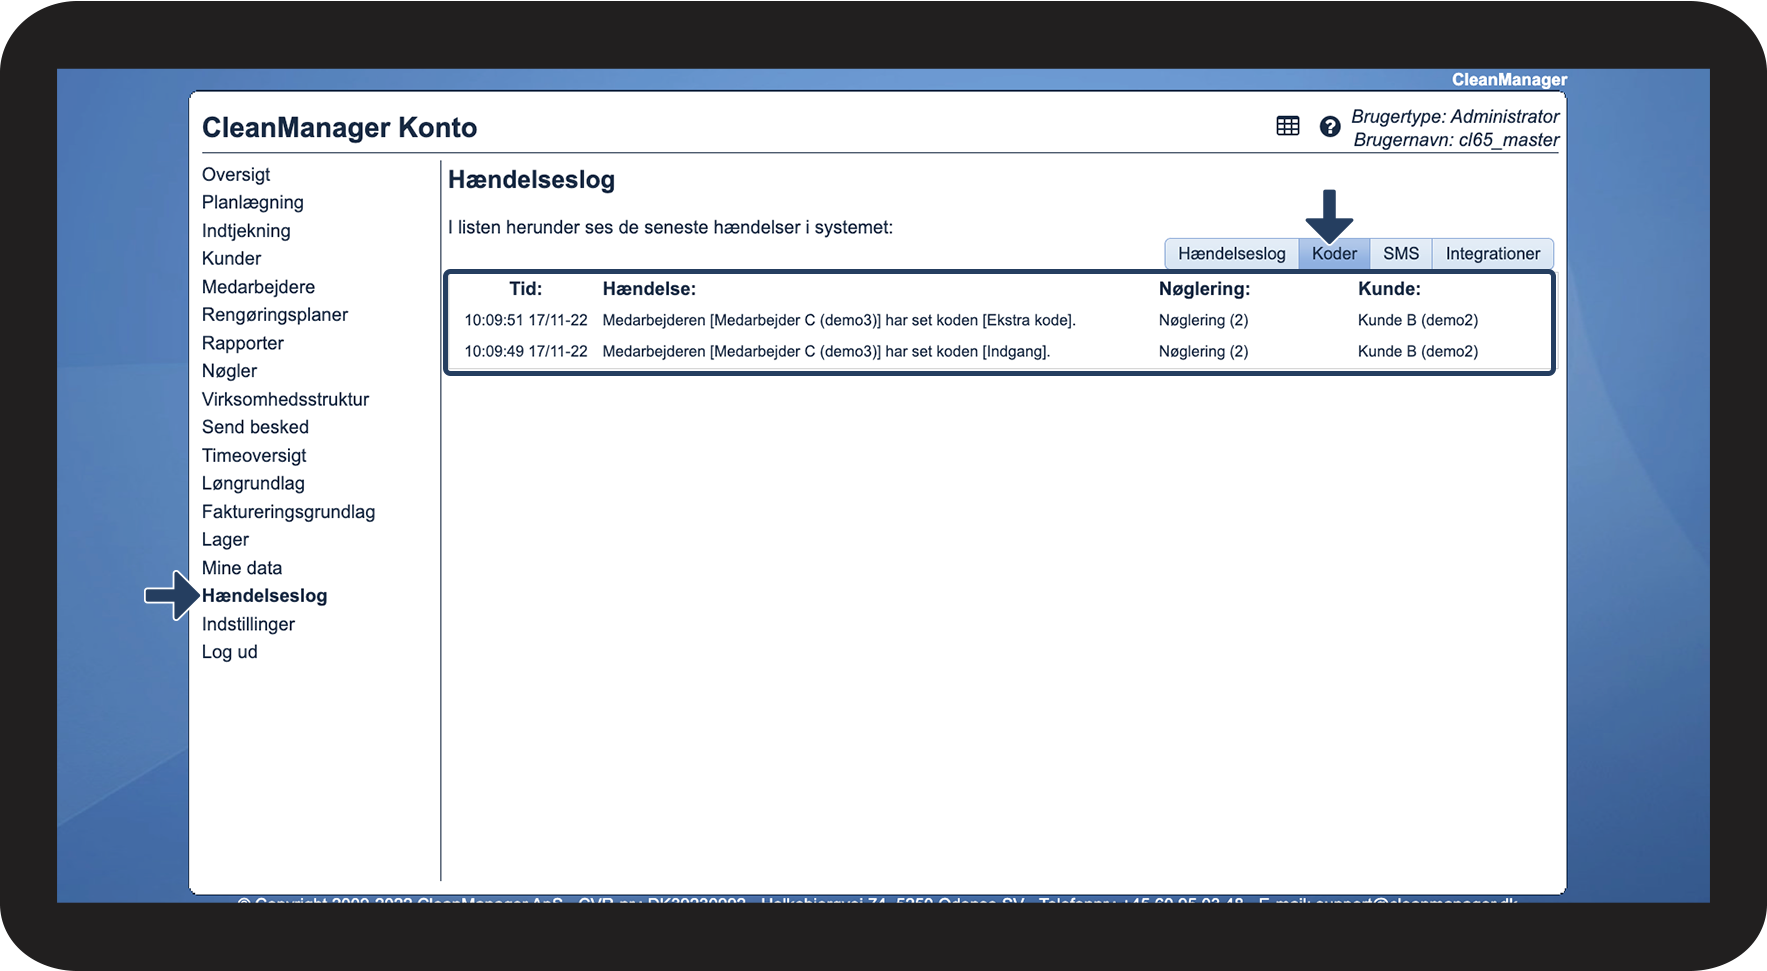
Task: Open Oversigt in the sidebar
Action: click(236, 175)
